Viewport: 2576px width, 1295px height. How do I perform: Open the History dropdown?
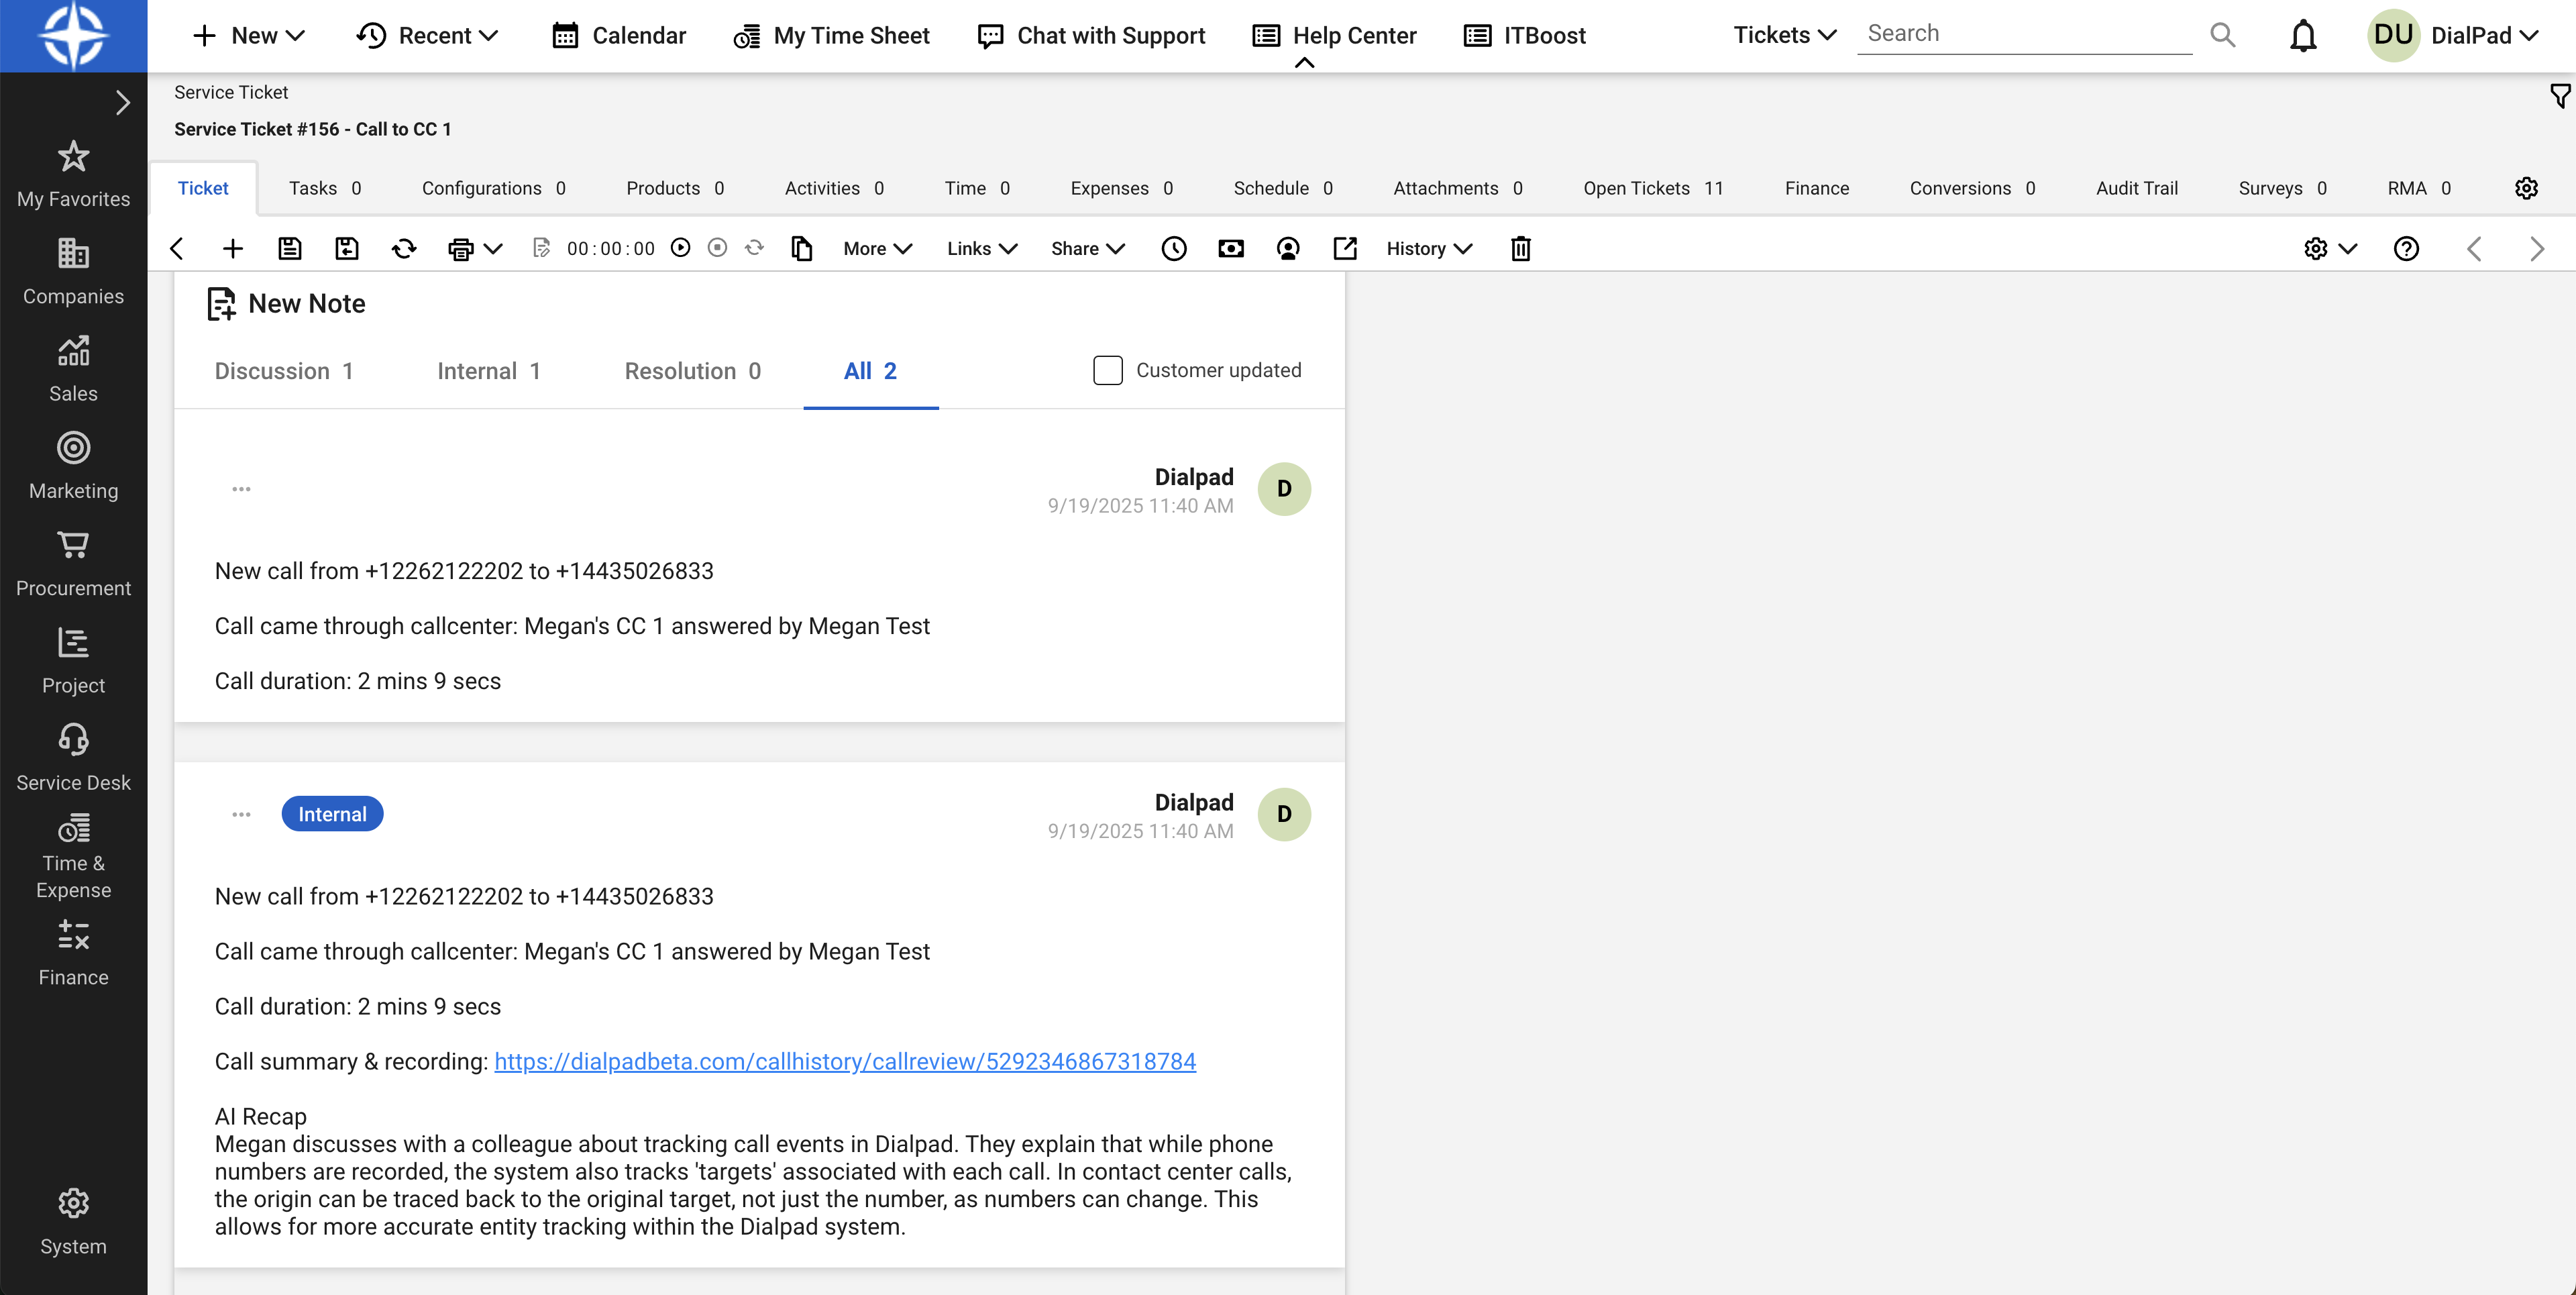[x=1430, y=248]
